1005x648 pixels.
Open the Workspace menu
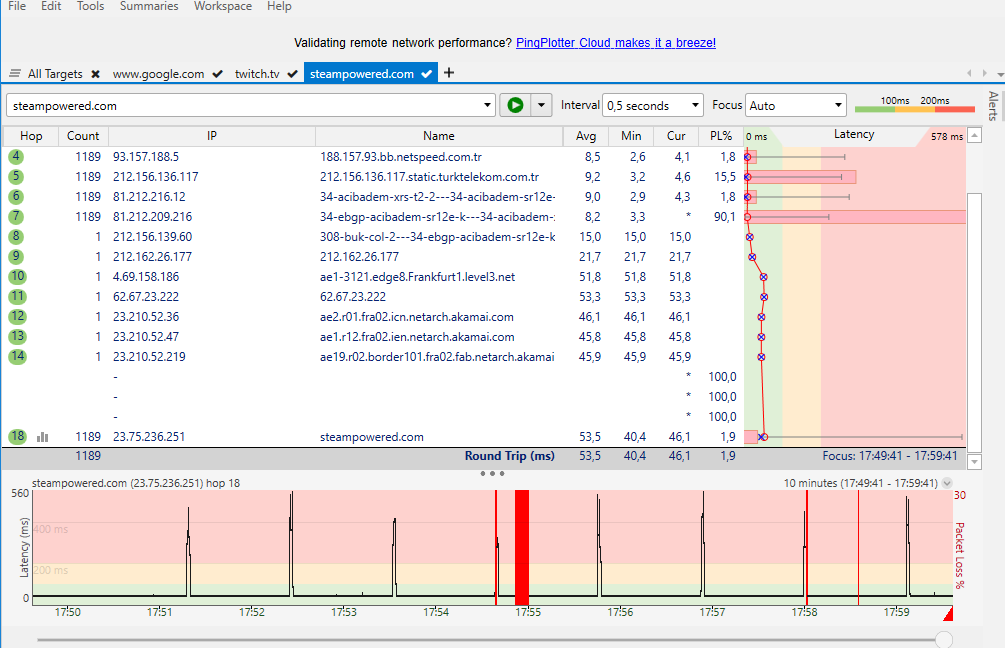[222, 6]
